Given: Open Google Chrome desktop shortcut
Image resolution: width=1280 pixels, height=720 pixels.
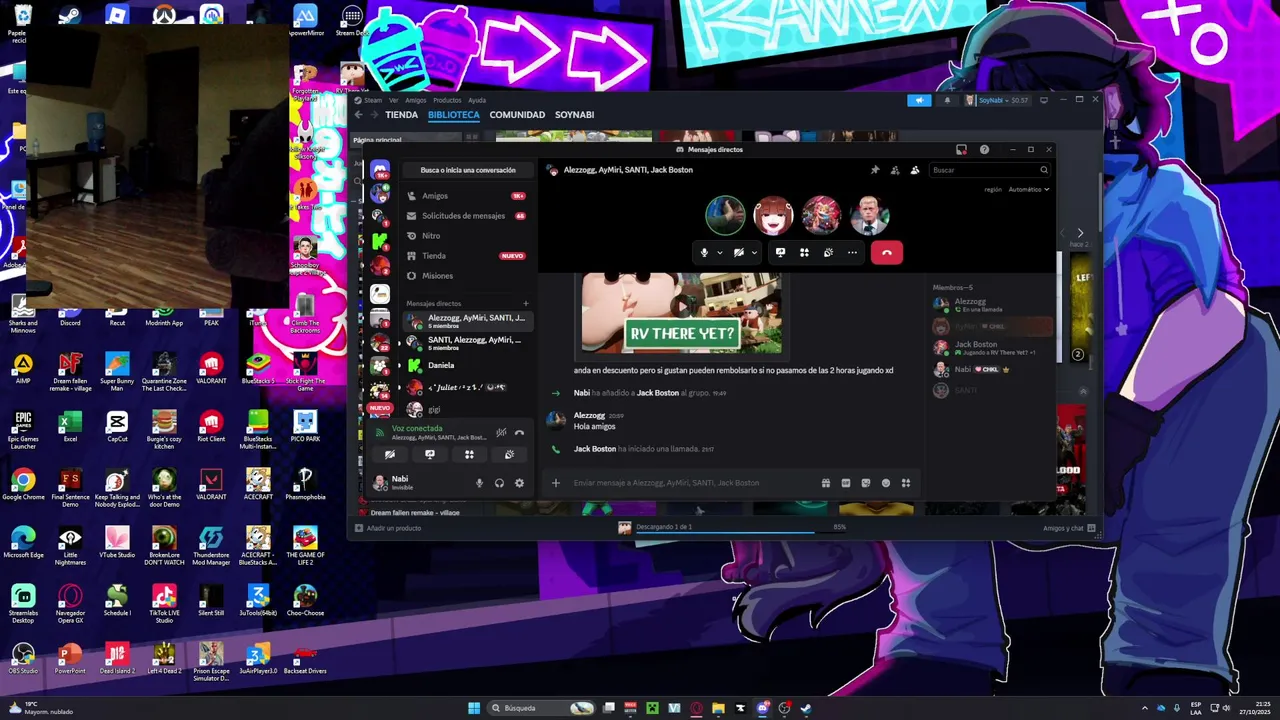Looking at the screenshot, I should click(23, 484).
